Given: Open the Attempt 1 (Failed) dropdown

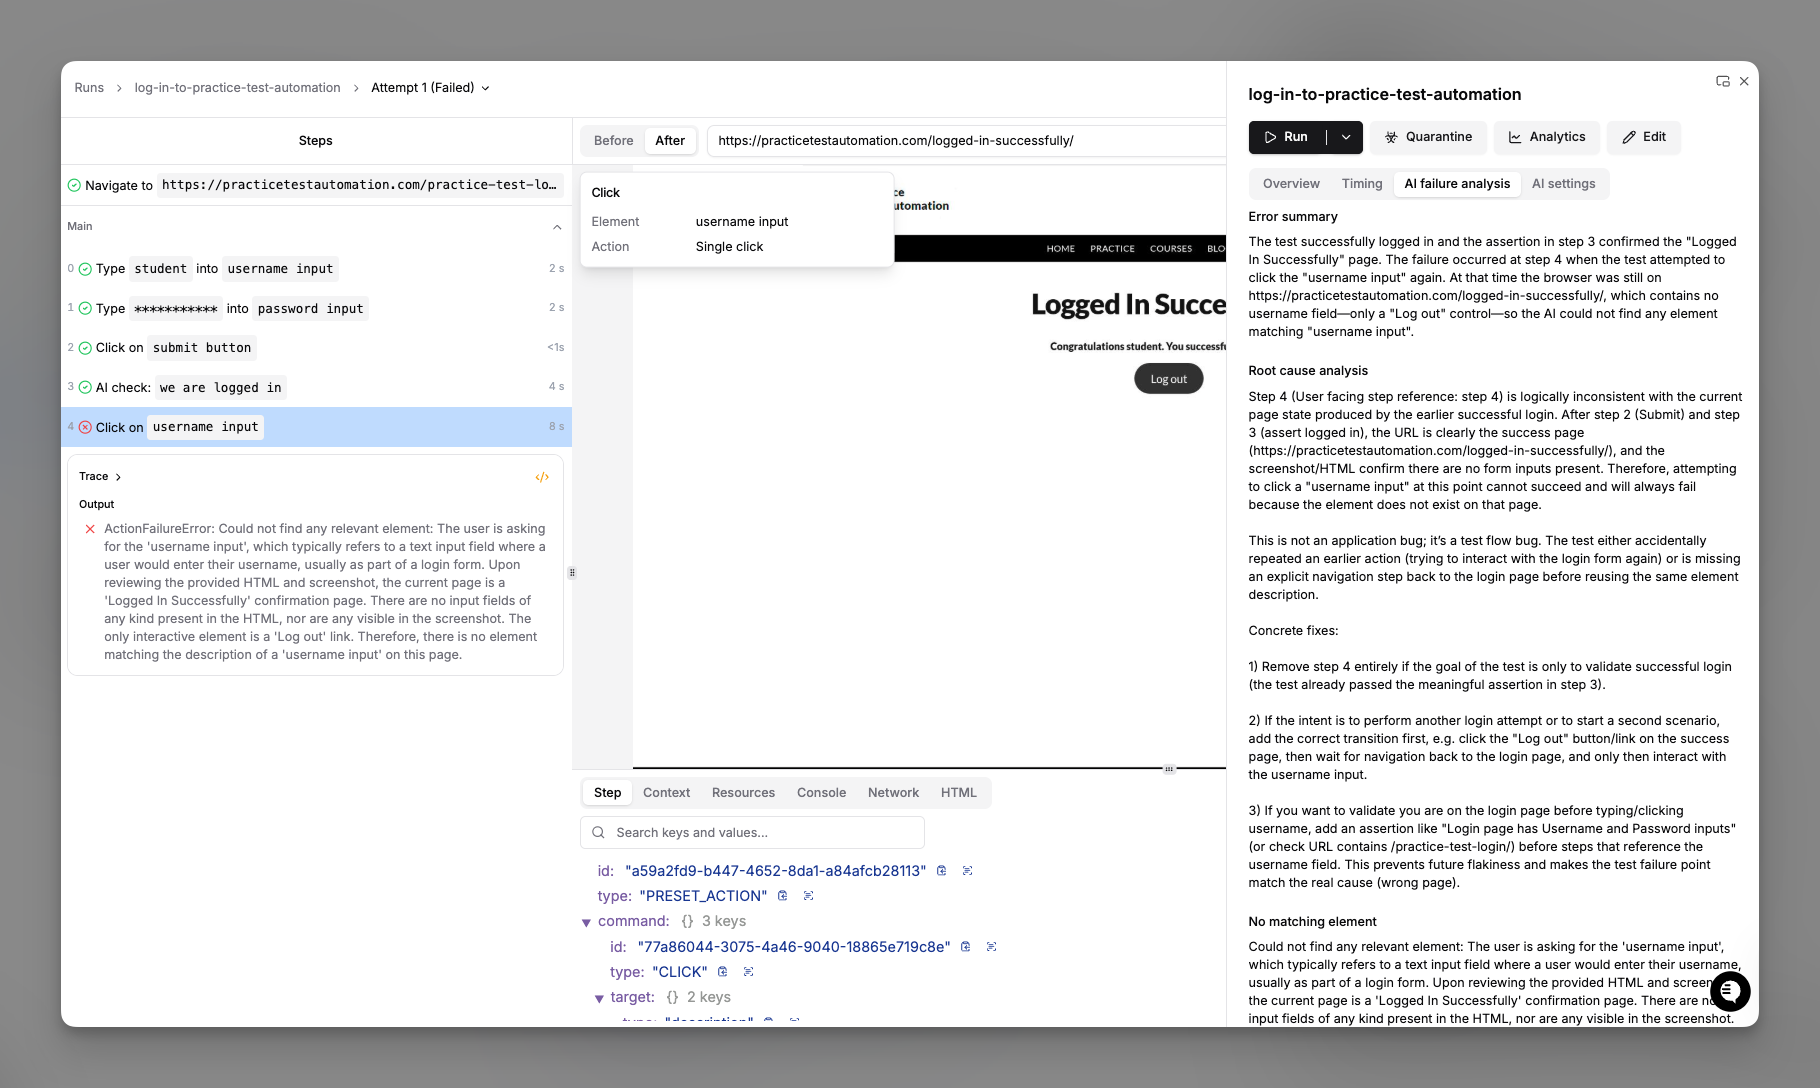Looking at the screenshot, I should 430,88.
